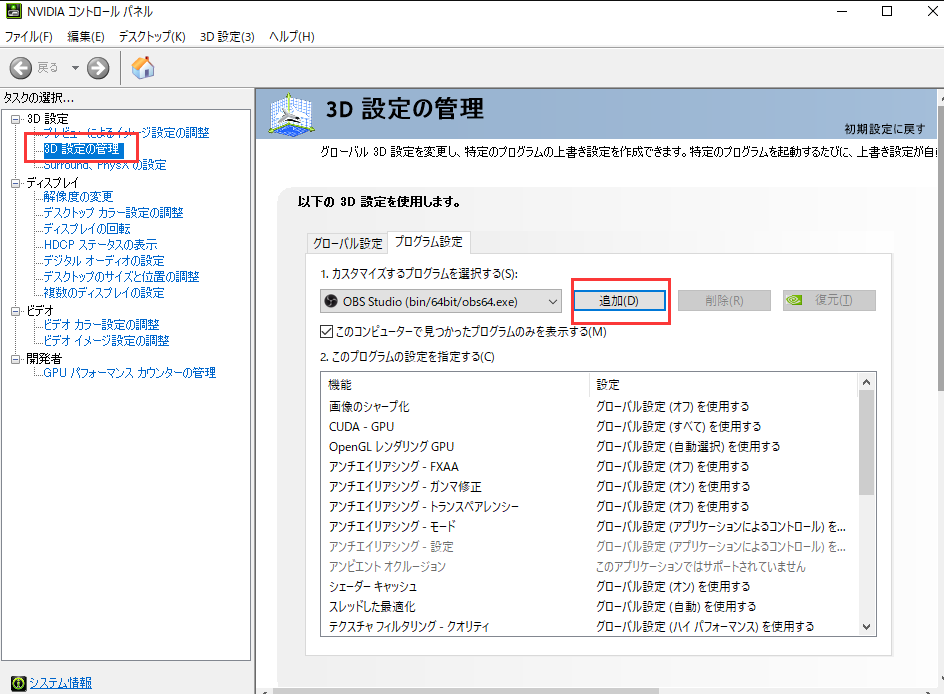
Task: Click the OBS Studio icon in the program combo box
Action: 331,301
